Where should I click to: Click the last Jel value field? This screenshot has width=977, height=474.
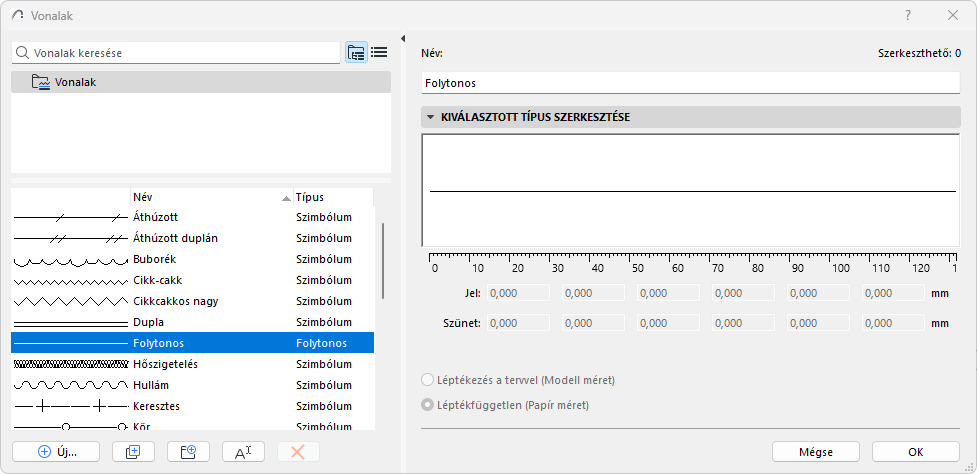(x=894, y=293)
